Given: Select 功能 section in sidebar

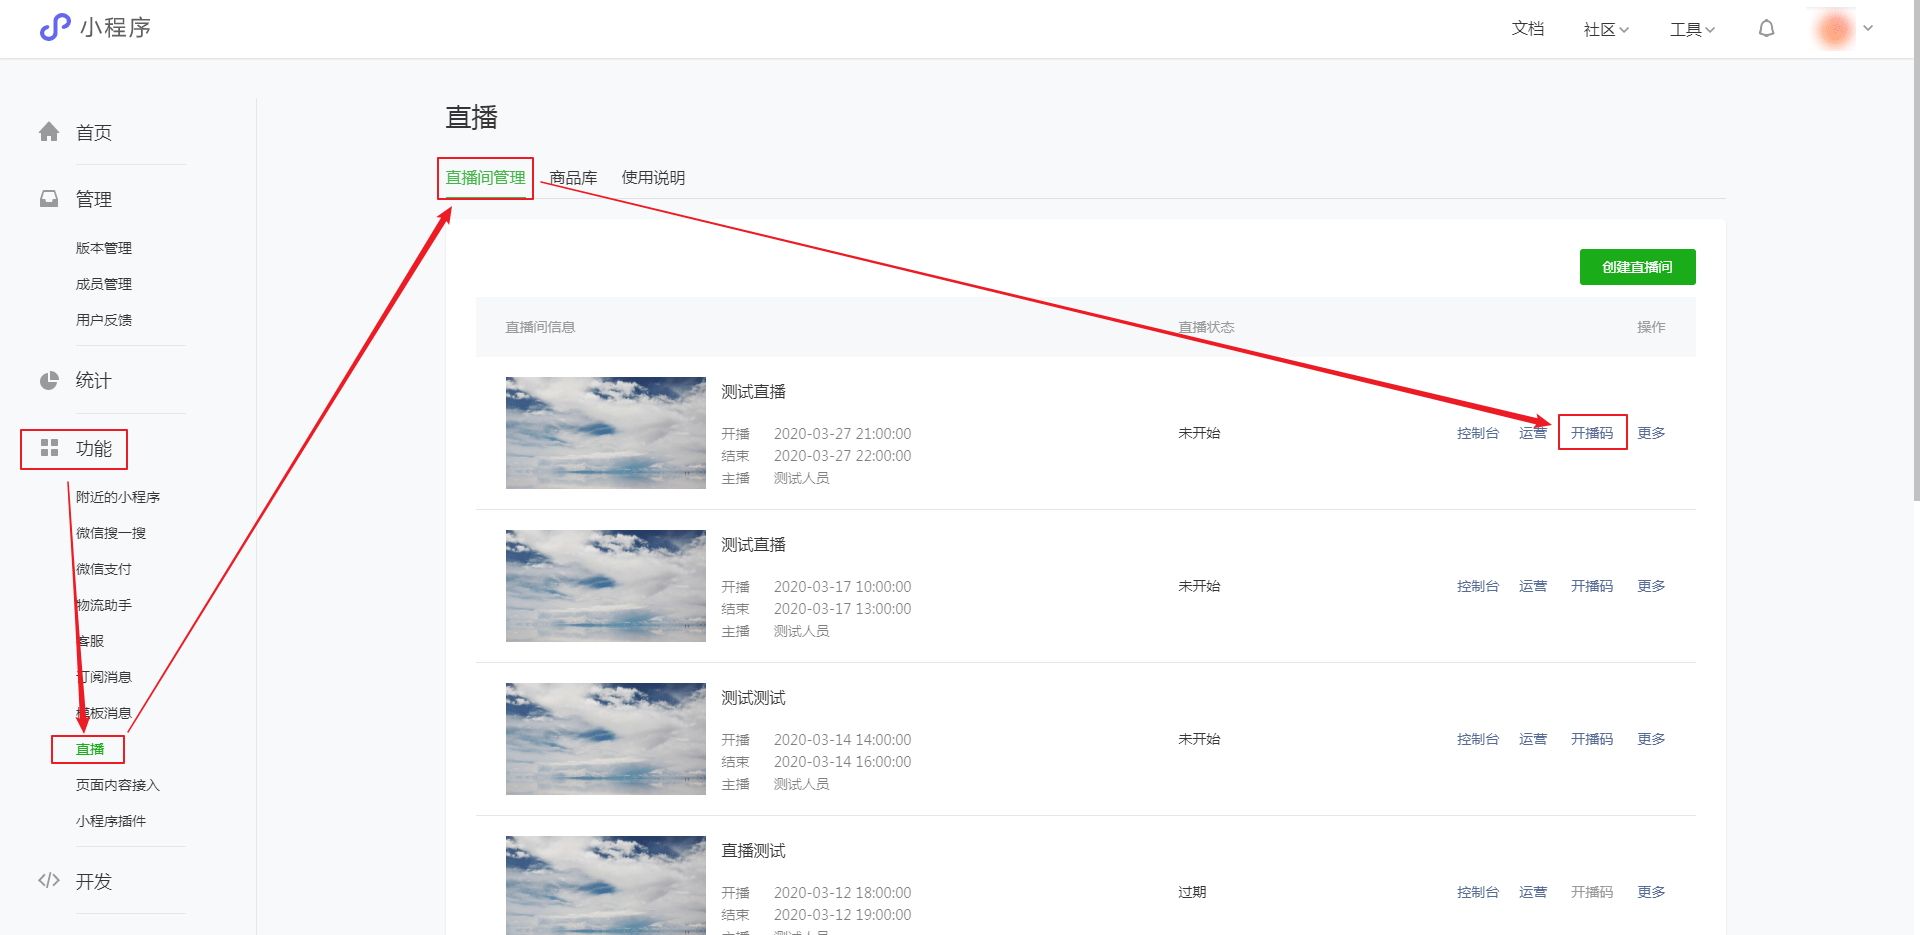Looking at the screenshot, I should [94, 448].
